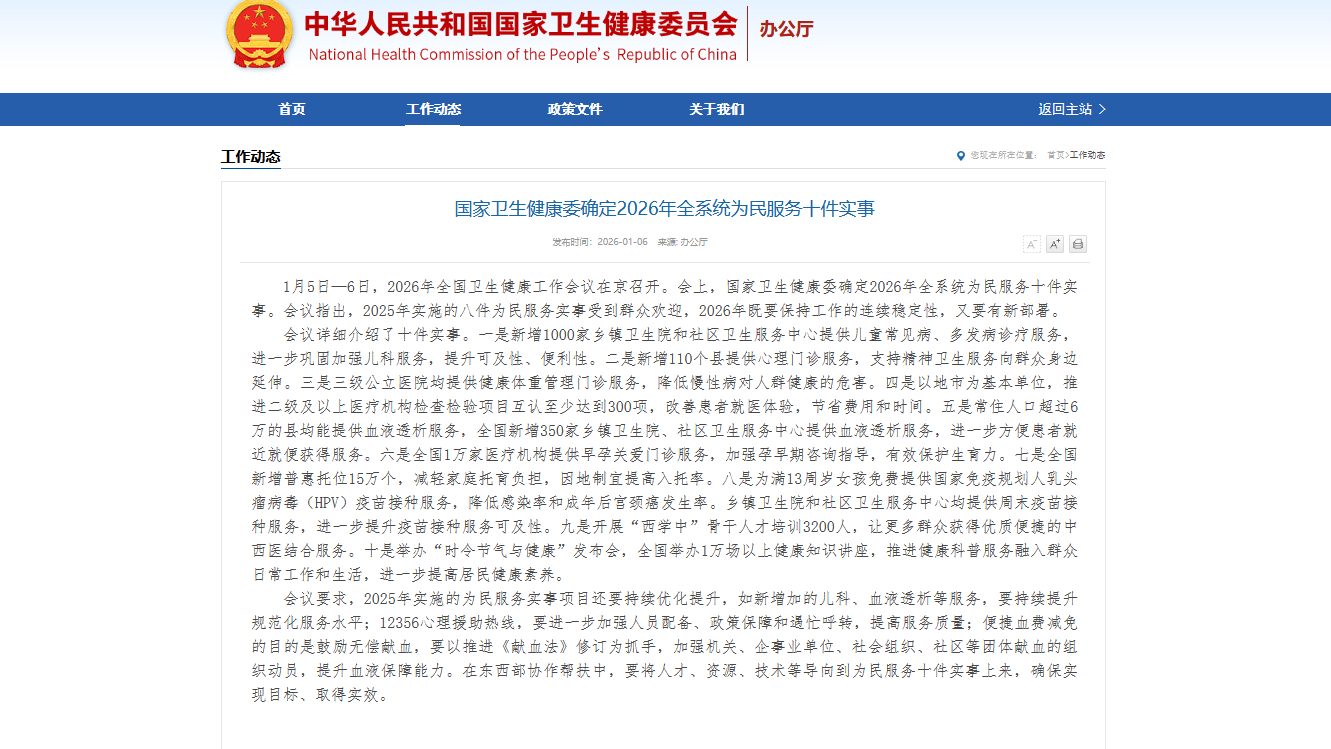Click the 工作动态 section heading
Image resolution: width=1331 pixels, height=749 pixels.
click(x=250, y=156)
